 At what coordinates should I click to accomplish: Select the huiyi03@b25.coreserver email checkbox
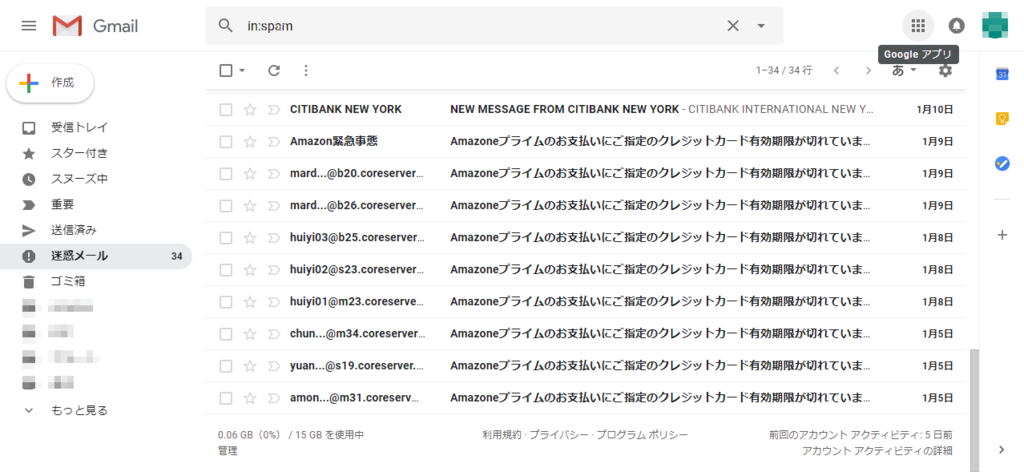pyautogui.click(x=226, y=238)
